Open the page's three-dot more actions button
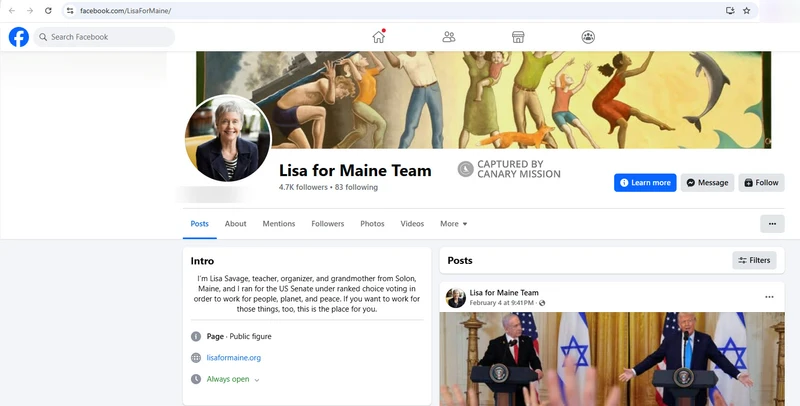Image resolution: width=800 pixels, height=406 pixels. [772, 223]
